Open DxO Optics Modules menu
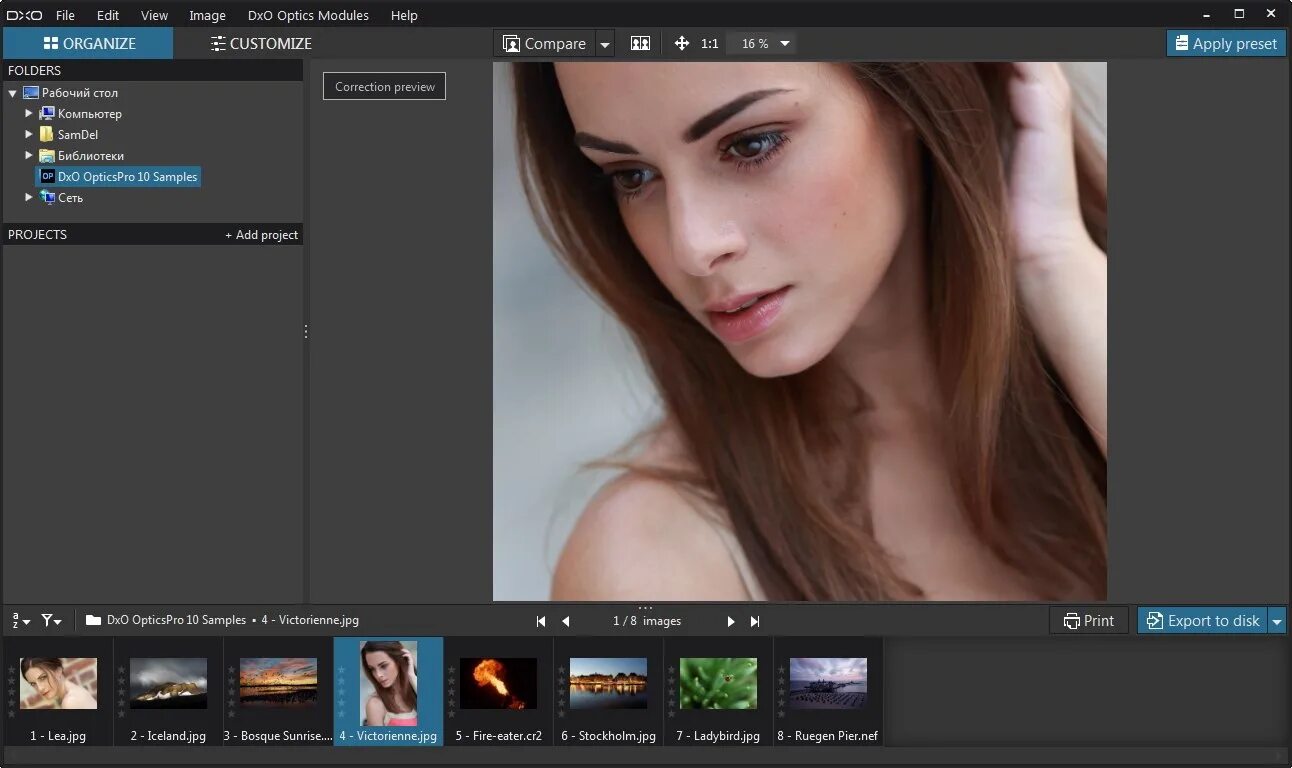Viewport: 1292px width, 768px height. (308, 15)
